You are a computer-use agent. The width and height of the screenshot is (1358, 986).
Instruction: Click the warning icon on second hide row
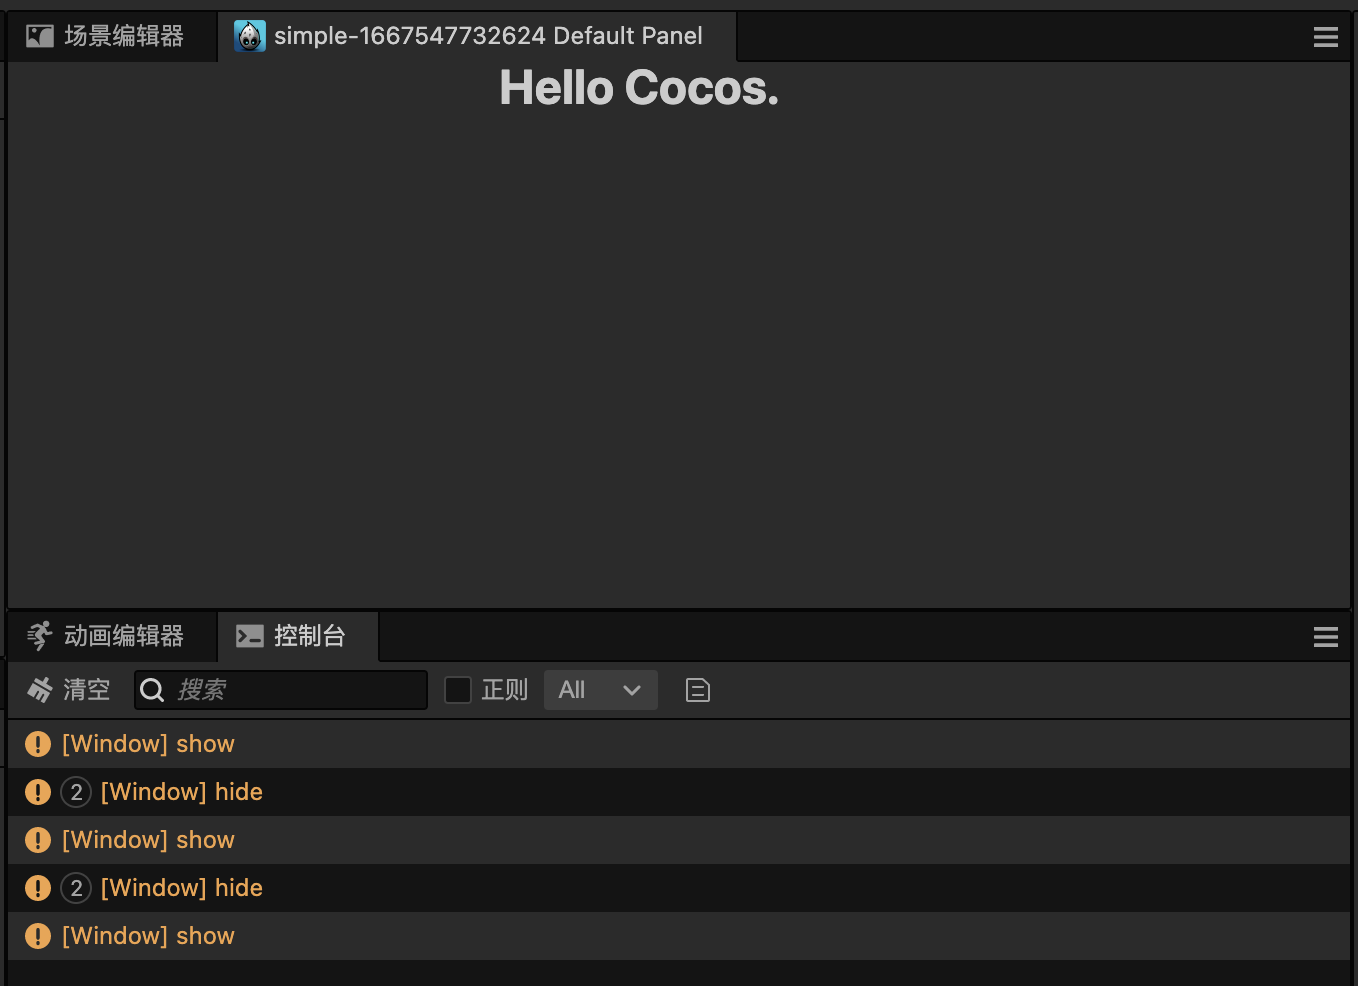[38, 888]
